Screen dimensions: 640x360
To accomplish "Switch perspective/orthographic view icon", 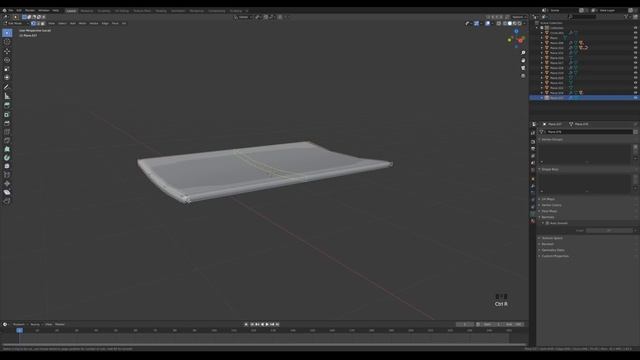I will [523, 76].
